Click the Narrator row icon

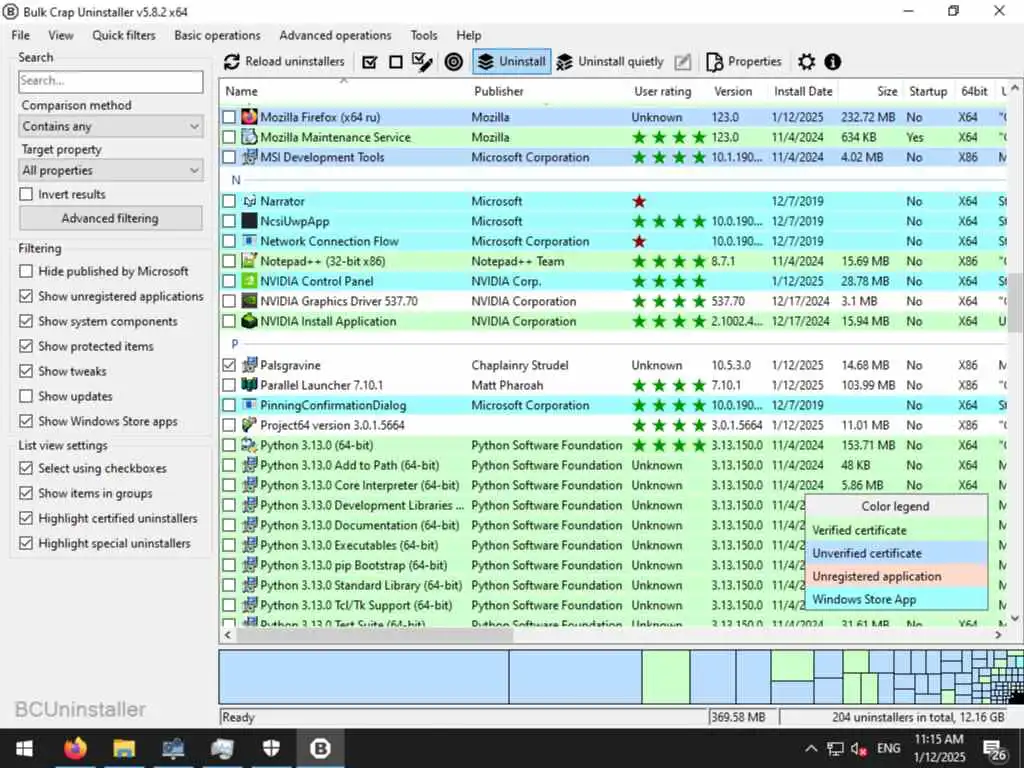click(249, 201)
